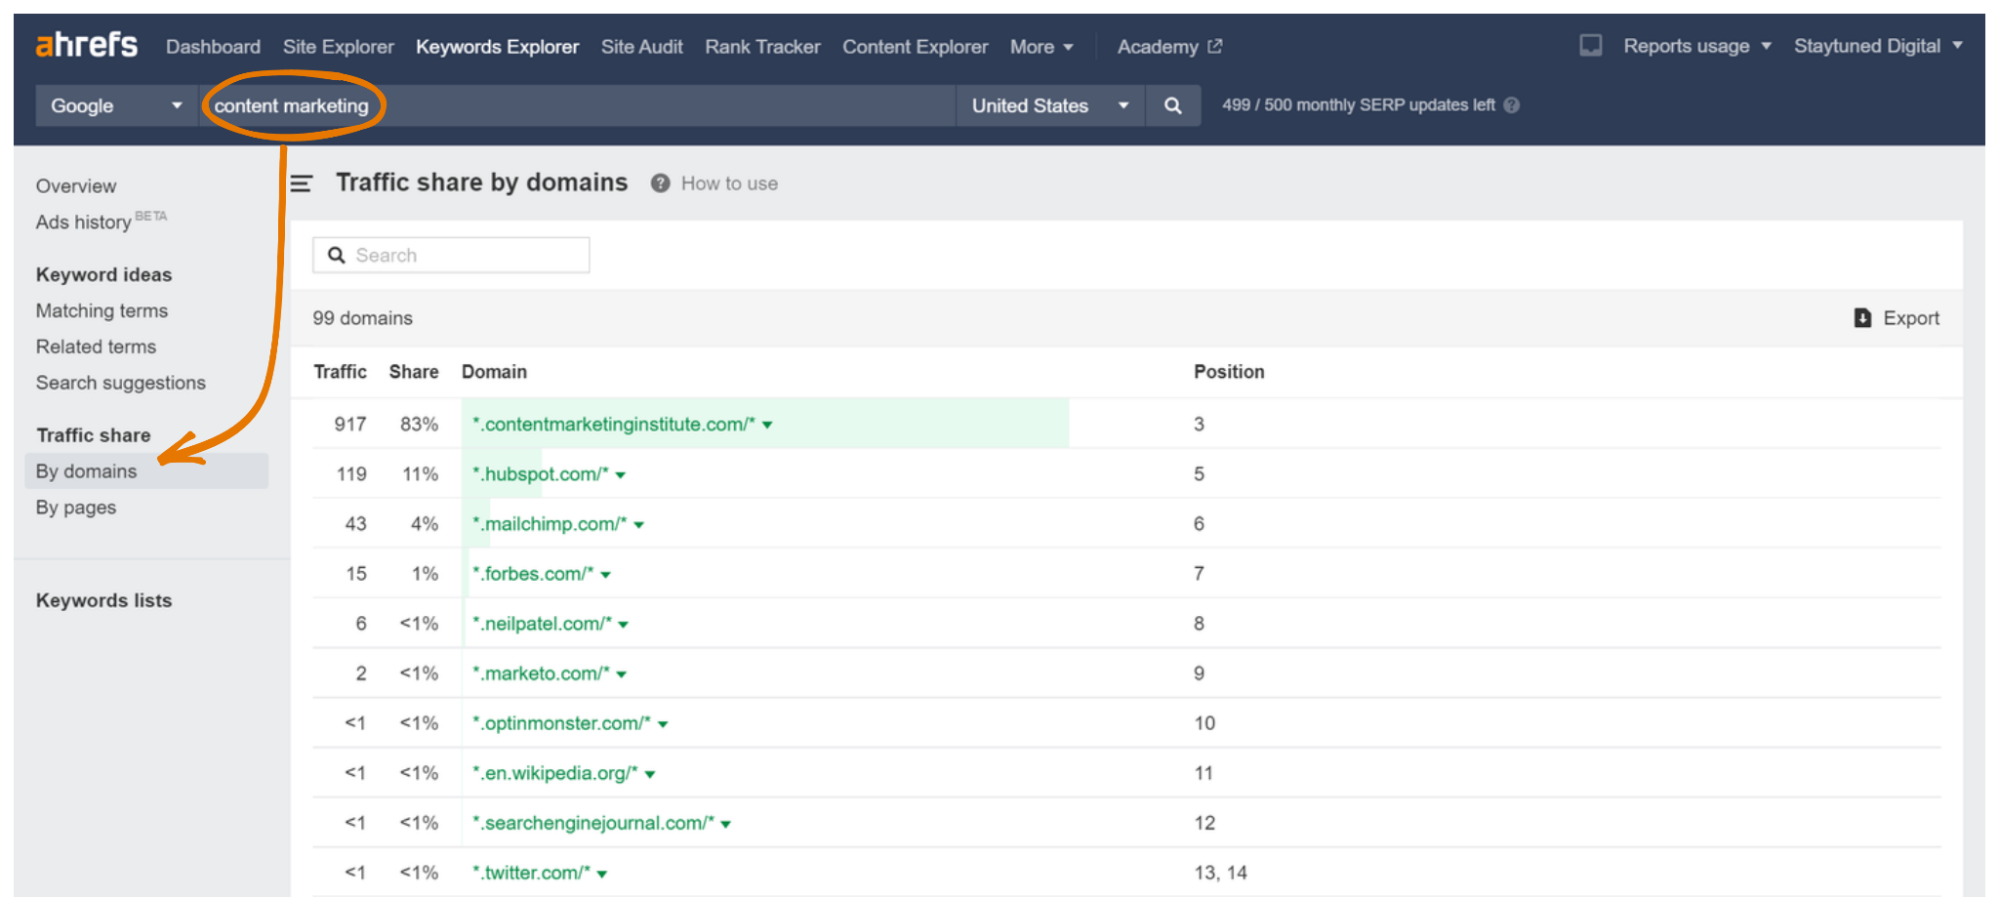Open Keywords Explorer tab
Viewport: 1999px width, 911px height.
point(497,47)
